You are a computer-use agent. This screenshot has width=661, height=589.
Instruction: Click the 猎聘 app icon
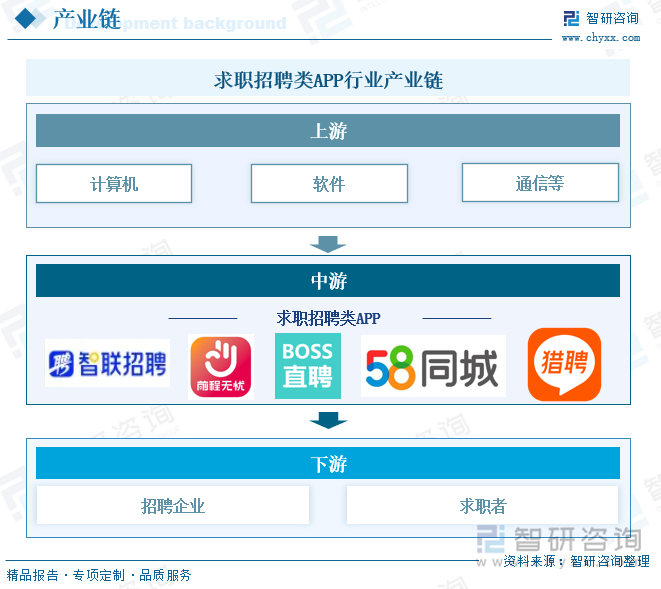pos(564,364)
